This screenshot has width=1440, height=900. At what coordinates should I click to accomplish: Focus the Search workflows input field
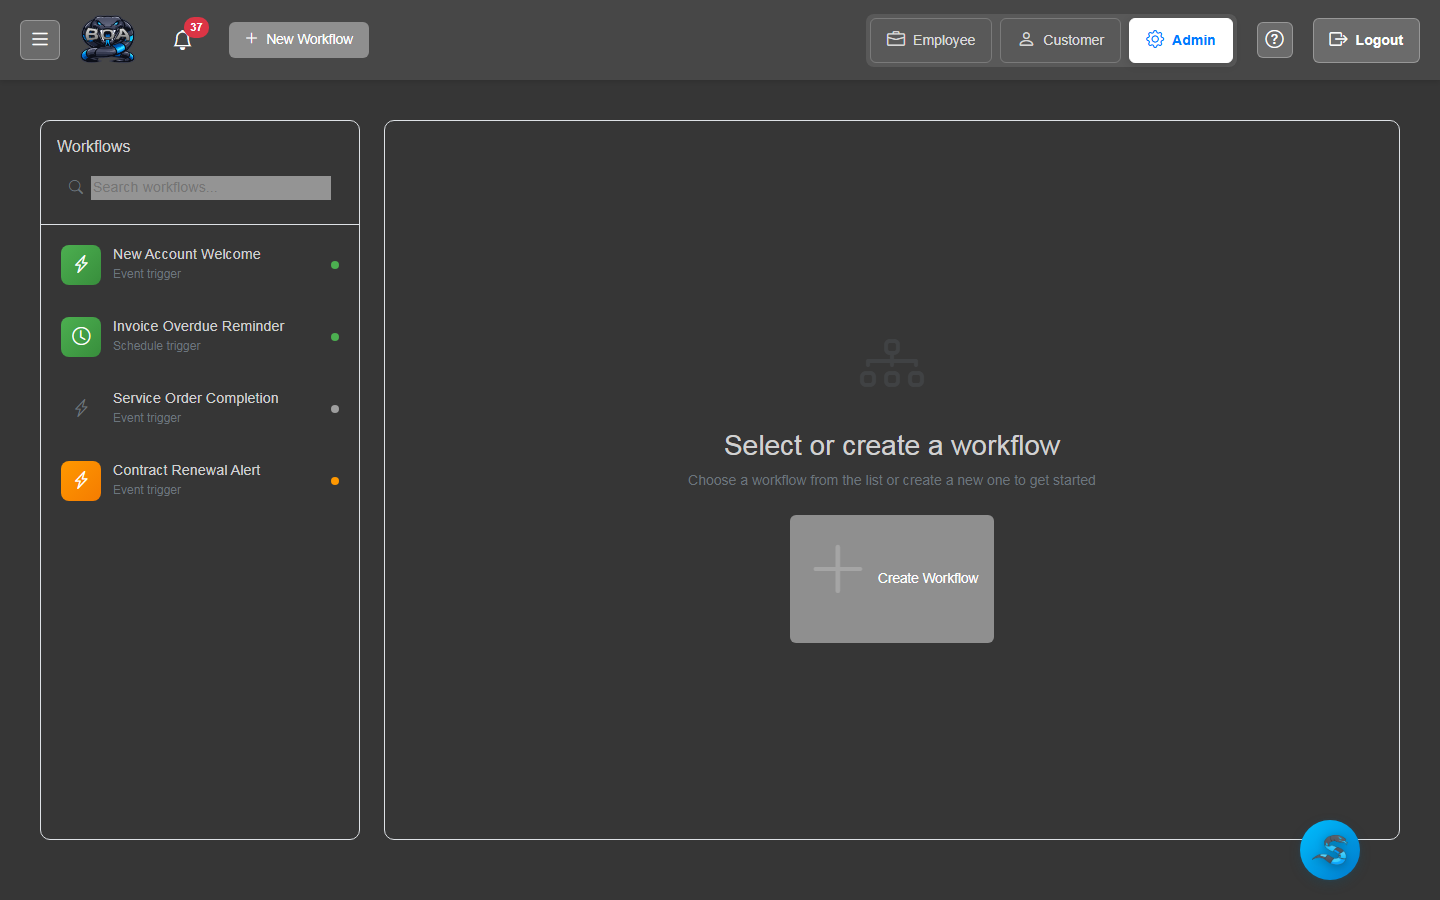point(210,188)
